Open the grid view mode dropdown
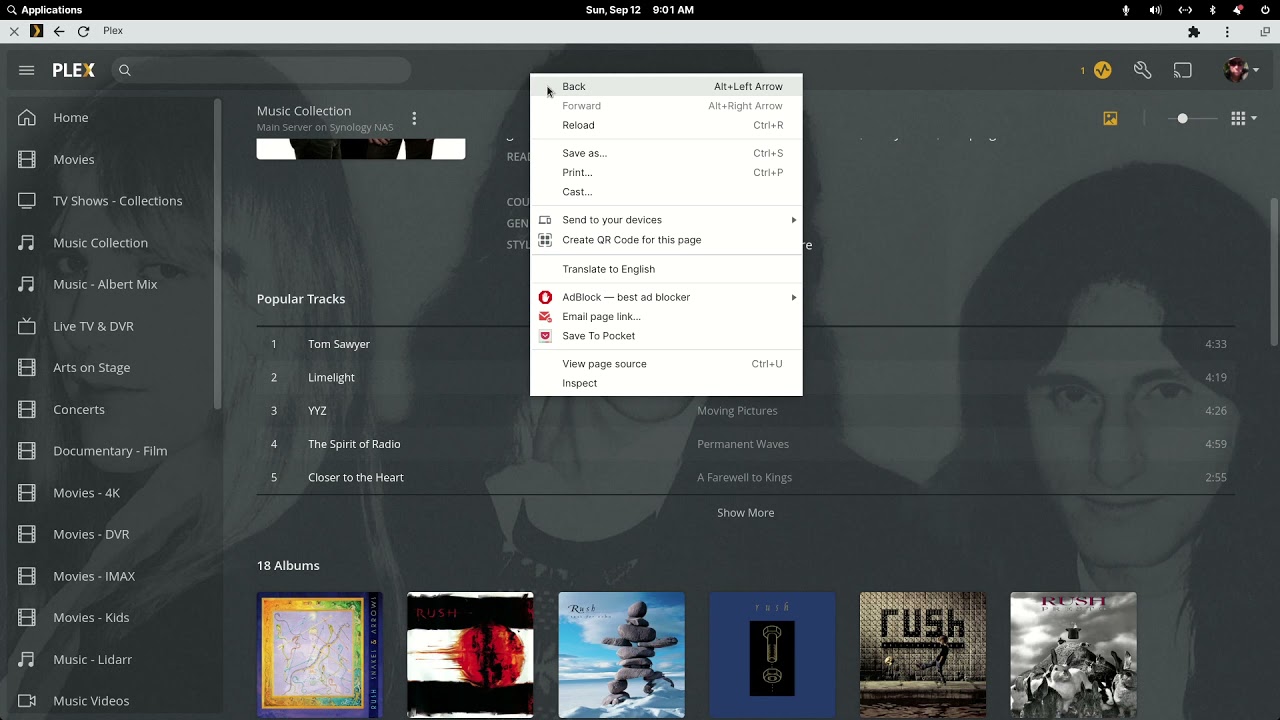1280x720 pixels. coord(1244,118)
